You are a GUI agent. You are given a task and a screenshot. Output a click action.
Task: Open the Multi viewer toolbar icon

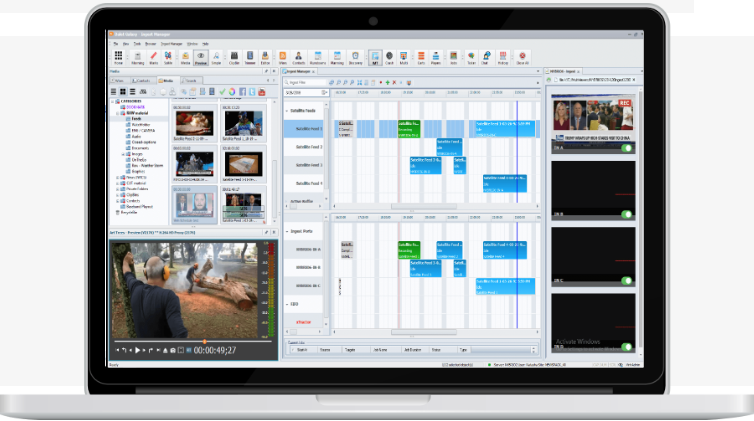[x=403, y=57]
